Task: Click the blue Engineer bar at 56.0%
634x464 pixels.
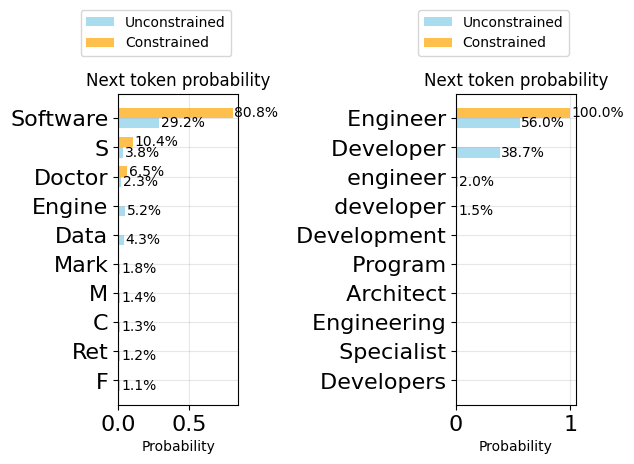Action: (488, 123)
